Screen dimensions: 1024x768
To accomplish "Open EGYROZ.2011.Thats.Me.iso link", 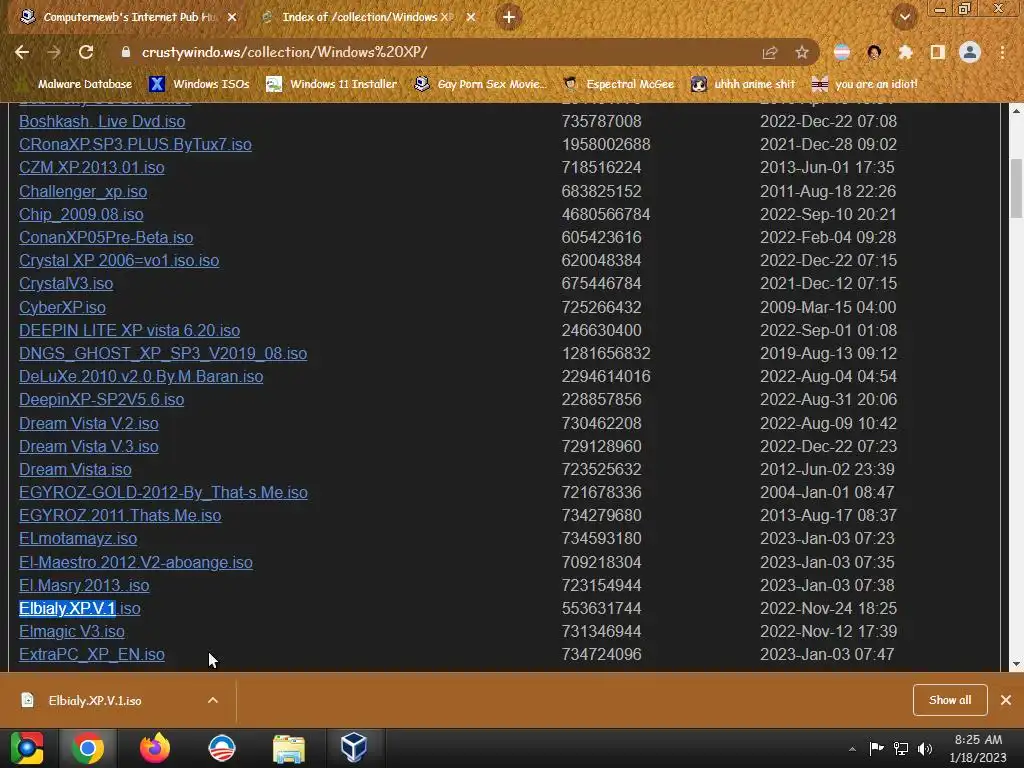I will (120, 515).
